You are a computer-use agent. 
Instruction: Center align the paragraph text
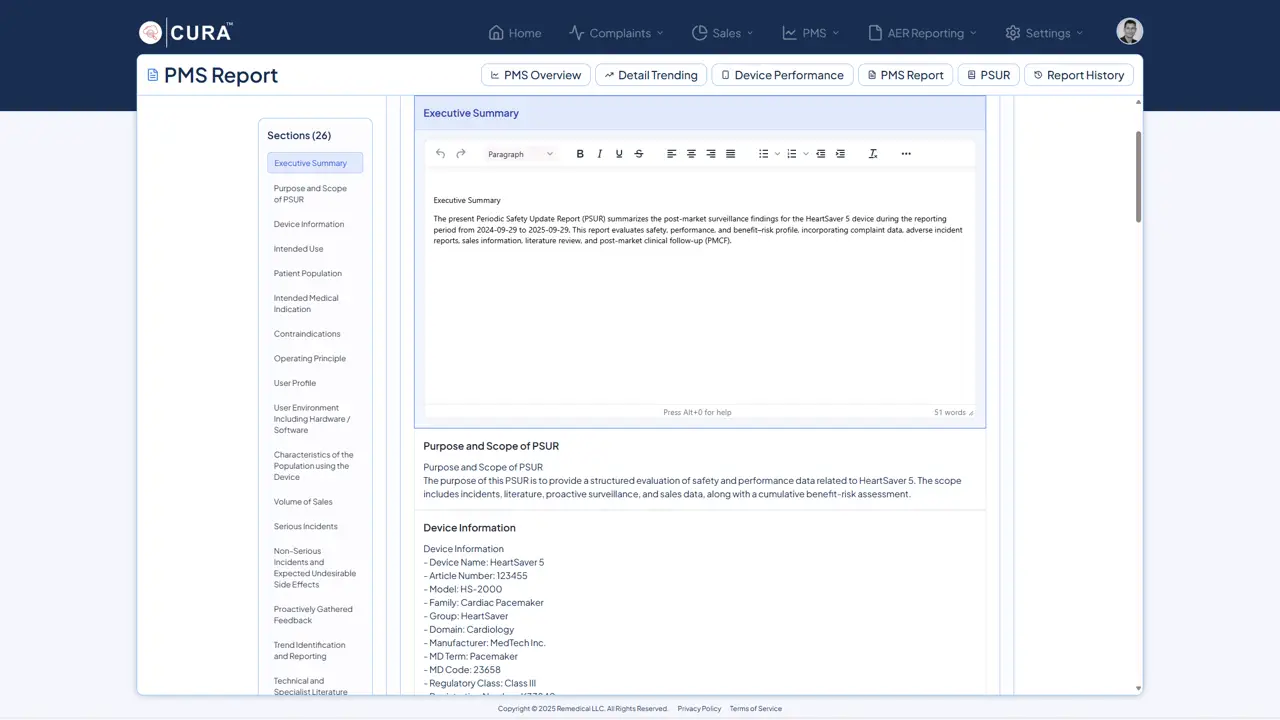[x=691, y=154]
